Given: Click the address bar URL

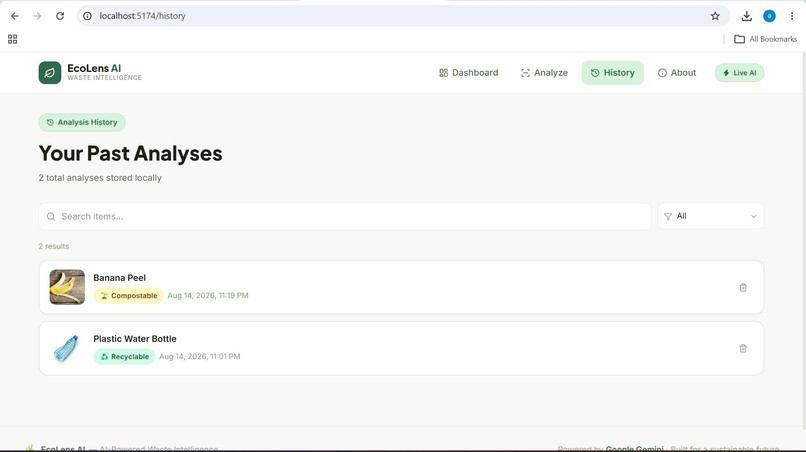Looking at the screenshot, I should pos(142,16).
